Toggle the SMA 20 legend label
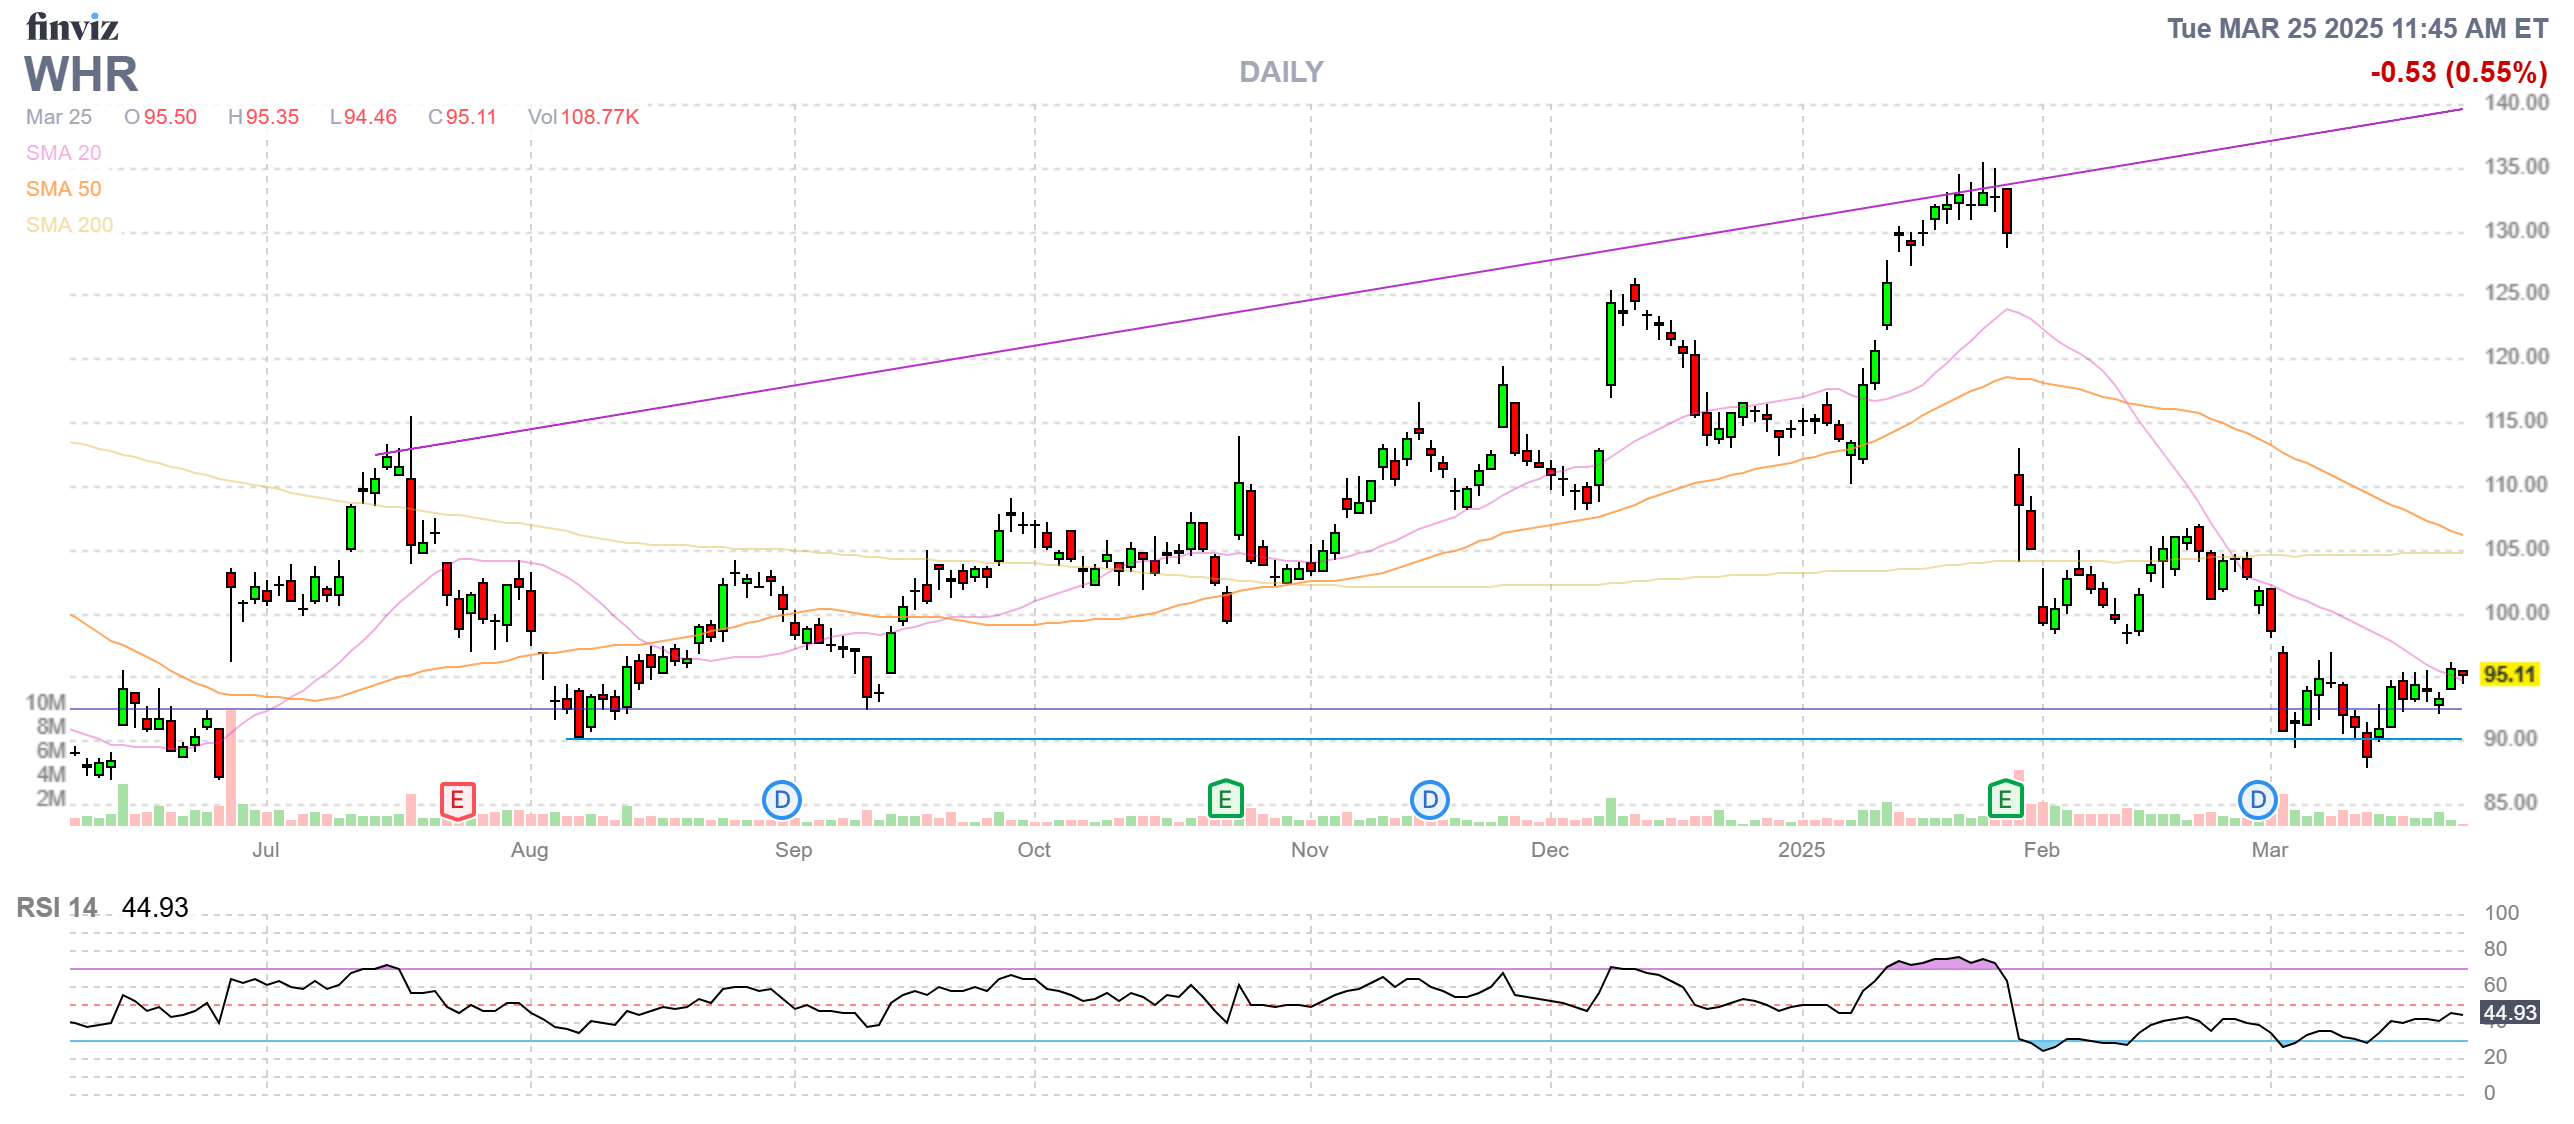Viewport: 2574px width, 1124px height. pos(64,153)
